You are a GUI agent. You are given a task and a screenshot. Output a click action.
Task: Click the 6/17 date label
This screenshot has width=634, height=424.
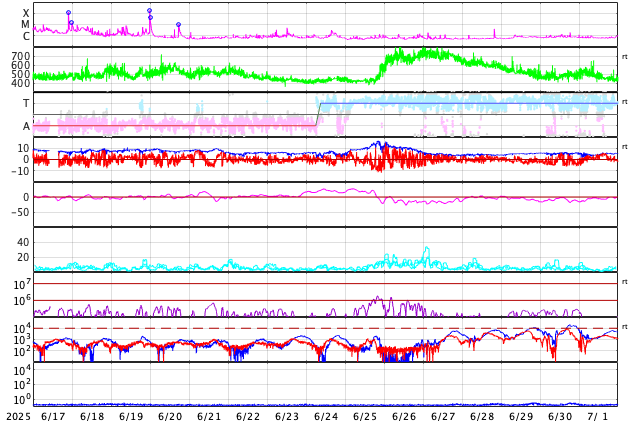(53, 416)
